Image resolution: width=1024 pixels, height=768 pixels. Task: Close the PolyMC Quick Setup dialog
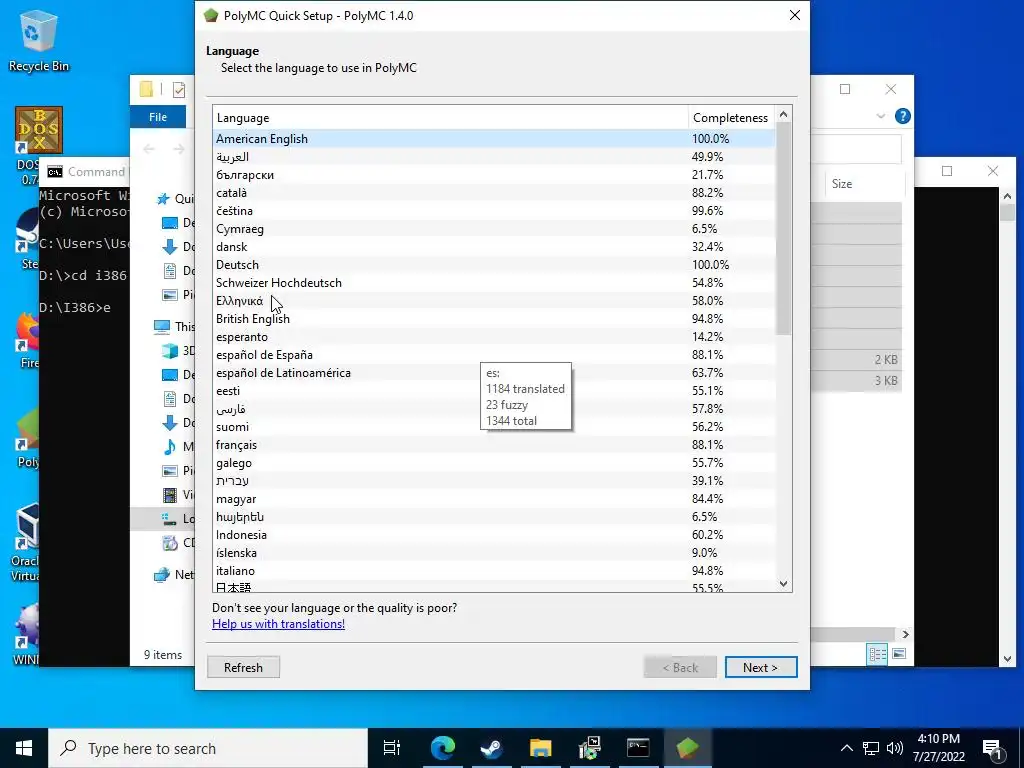click(x=794, y=15)
